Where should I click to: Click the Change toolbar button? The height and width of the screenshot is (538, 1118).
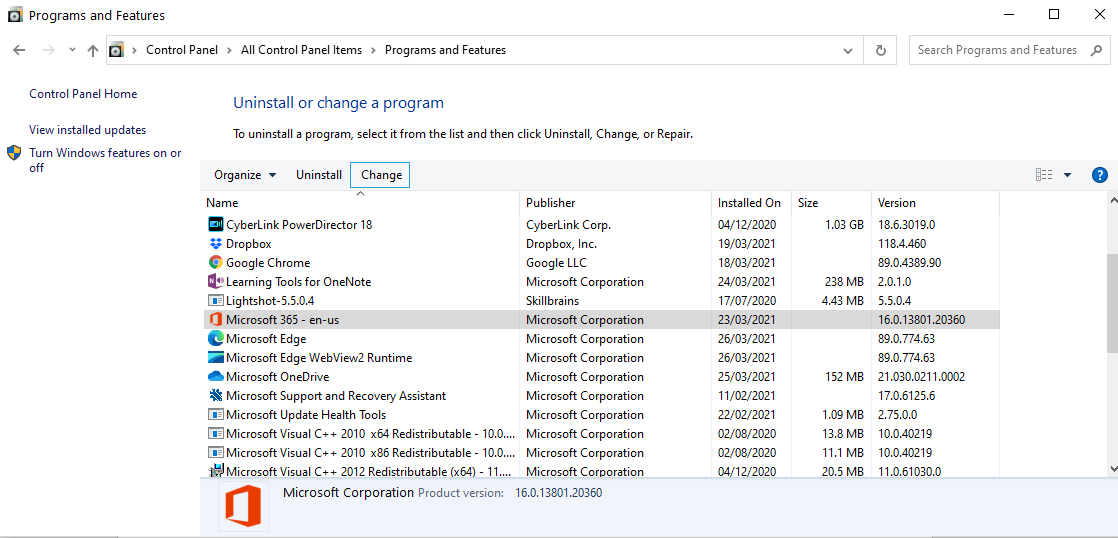click(x=381, y=175)
